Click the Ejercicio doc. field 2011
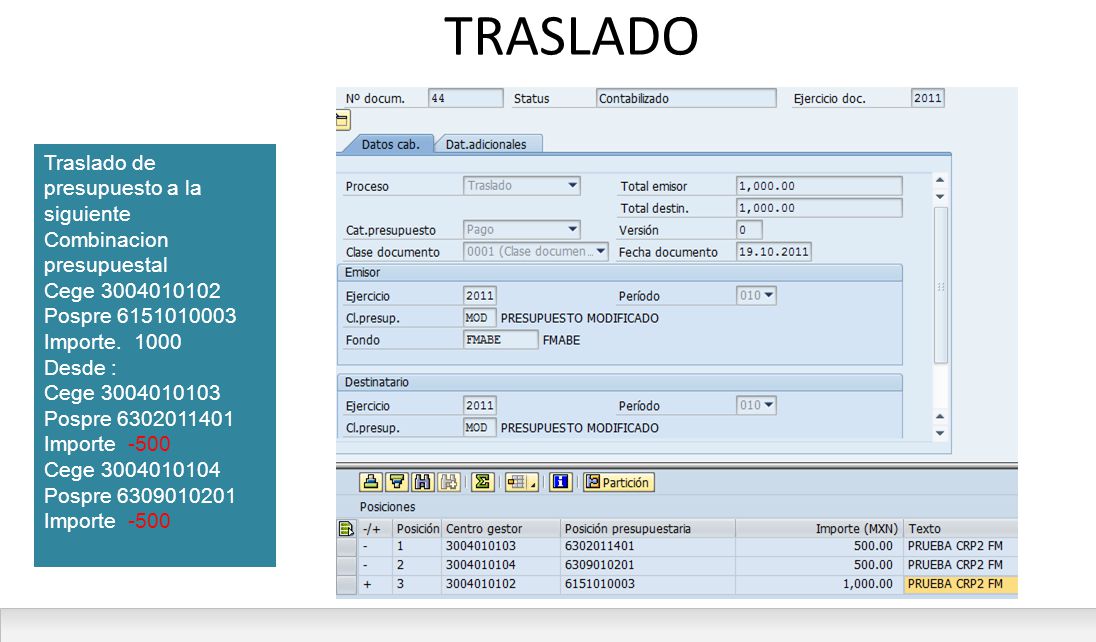 click(928, 98)
